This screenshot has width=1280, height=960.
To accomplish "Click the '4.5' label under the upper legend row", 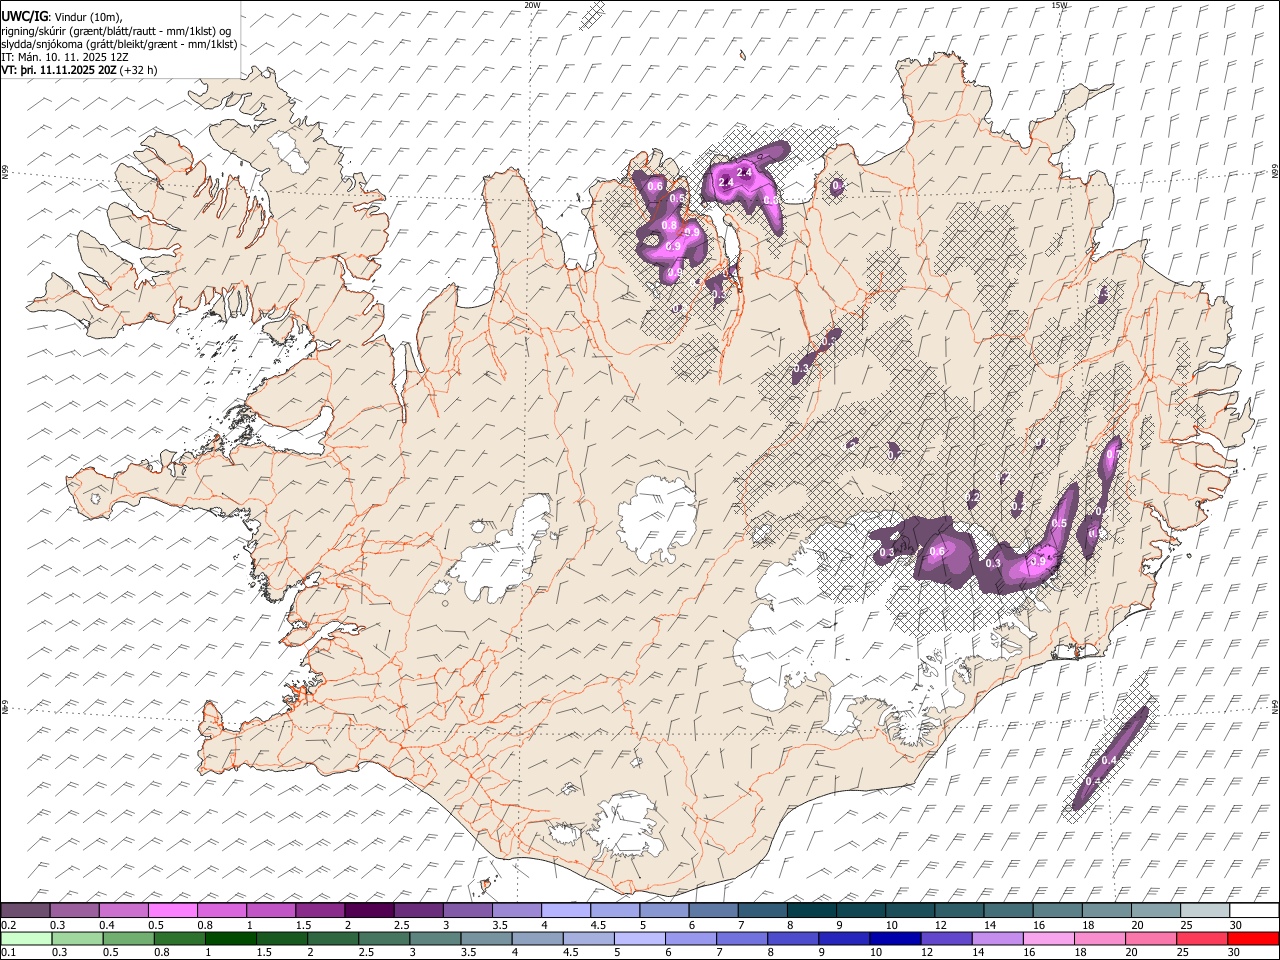I will tap(597, 925).
